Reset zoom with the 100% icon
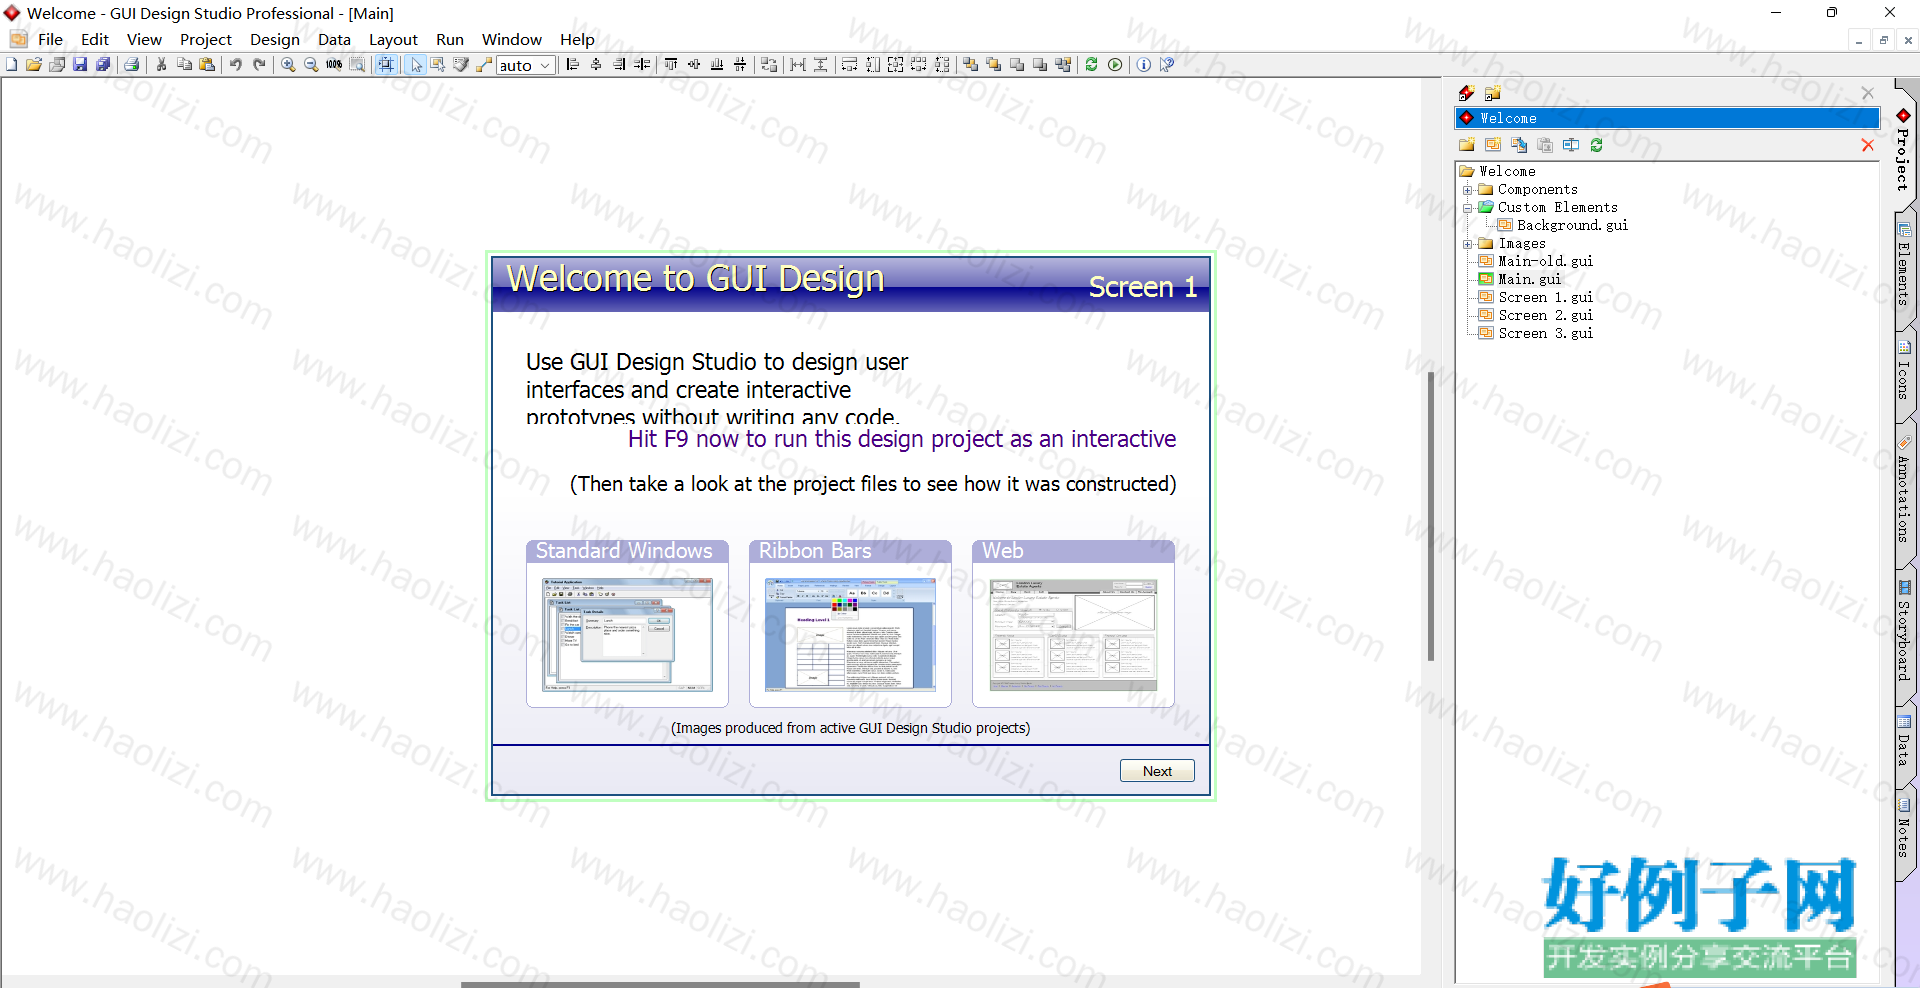 [334, 65]
